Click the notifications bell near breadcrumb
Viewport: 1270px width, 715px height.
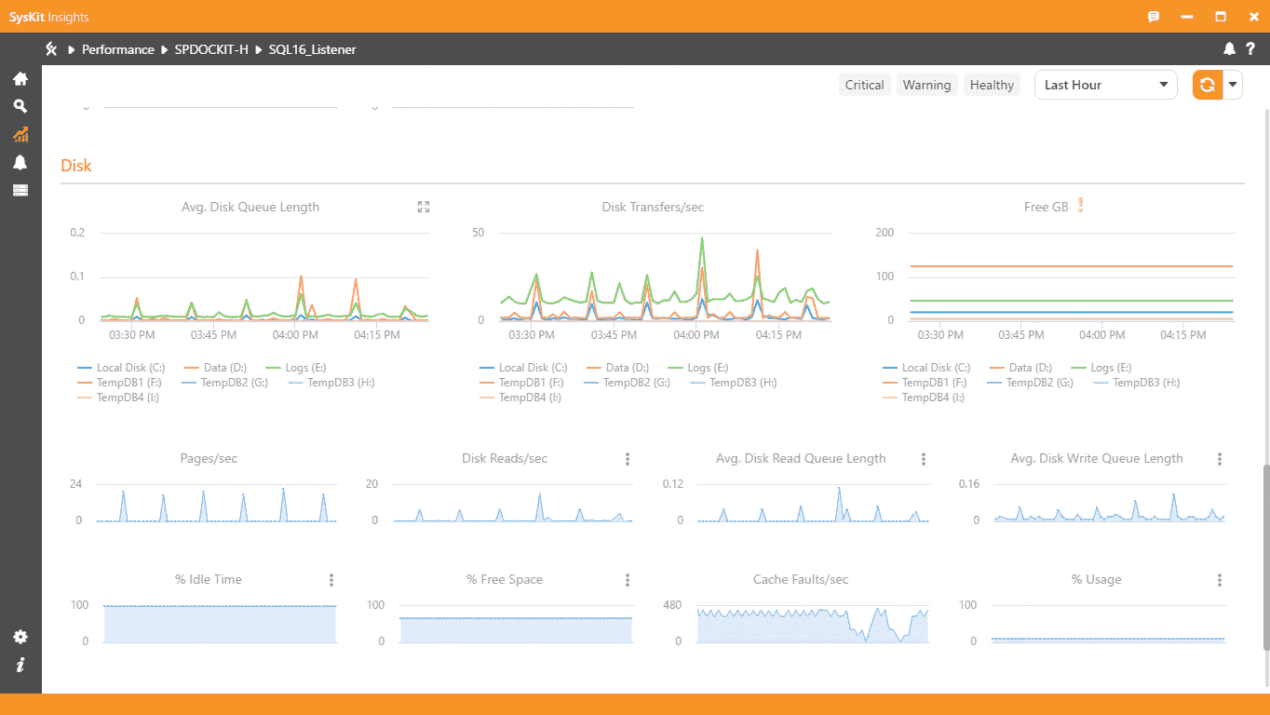click(x=1229, y=48)
